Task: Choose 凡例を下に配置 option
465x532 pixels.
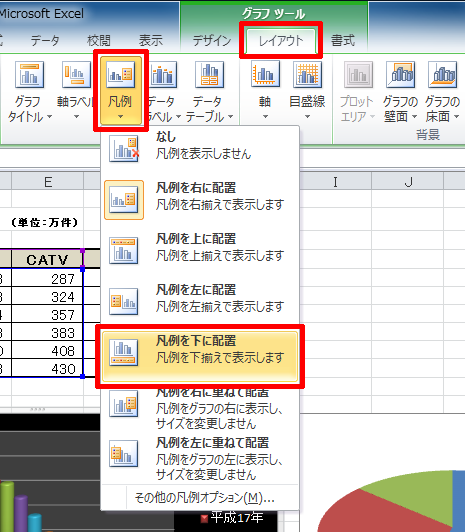Action: point(200,356)
